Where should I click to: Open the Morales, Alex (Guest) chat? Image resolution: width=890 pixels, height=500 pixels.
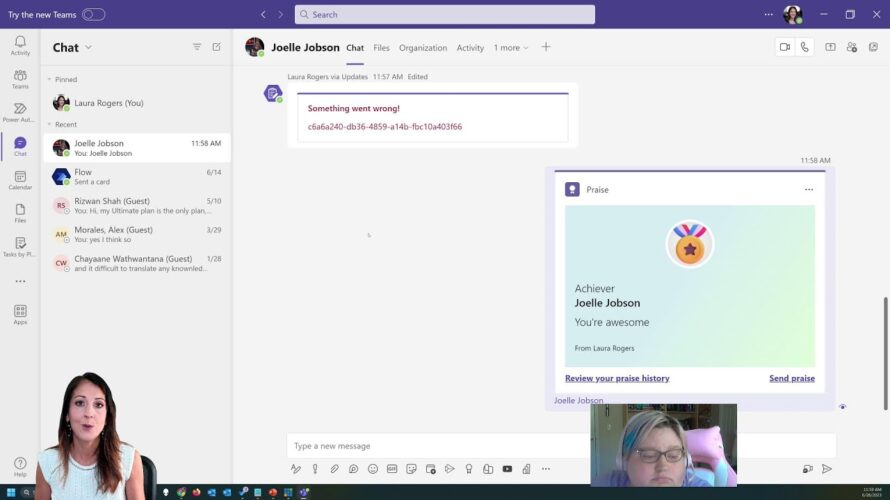coord(137,234)
